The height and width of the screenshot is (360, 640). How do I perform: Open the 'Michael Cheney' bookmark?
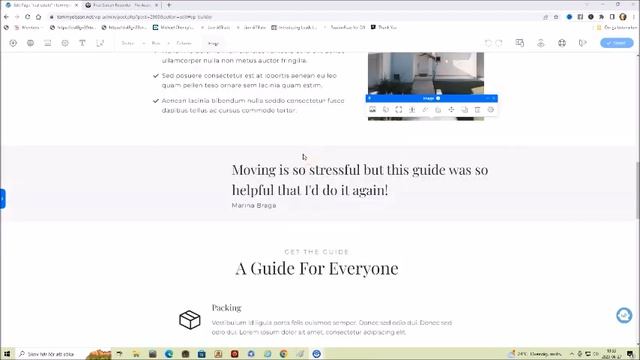click(173, 27)
